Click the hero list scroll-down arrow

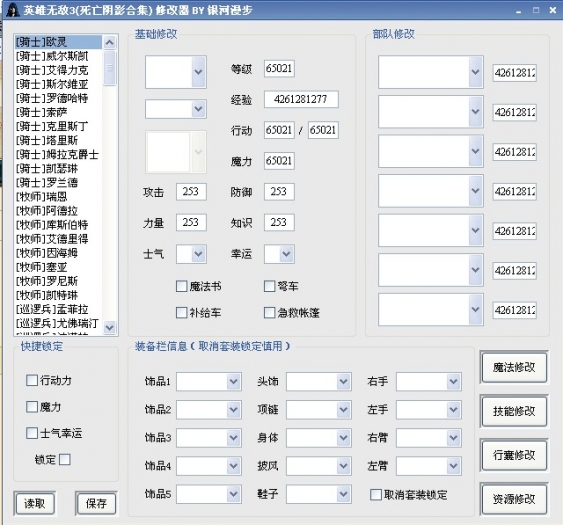coord(110,327)
